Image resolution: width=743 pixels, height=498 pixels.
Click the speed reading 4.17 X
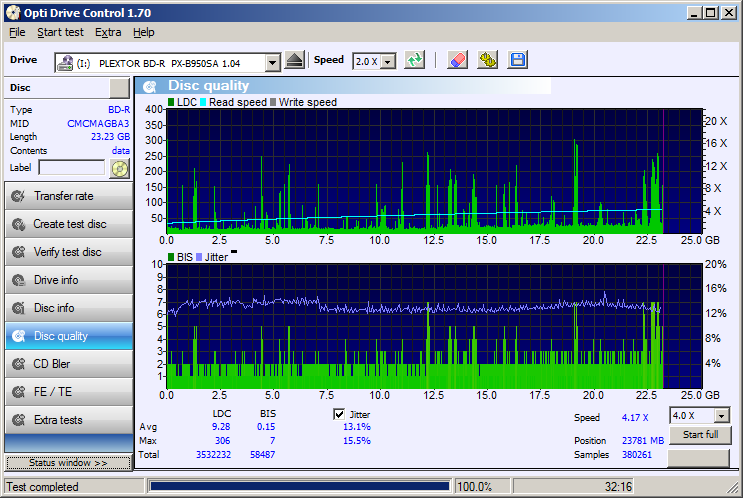coord(635,418)
